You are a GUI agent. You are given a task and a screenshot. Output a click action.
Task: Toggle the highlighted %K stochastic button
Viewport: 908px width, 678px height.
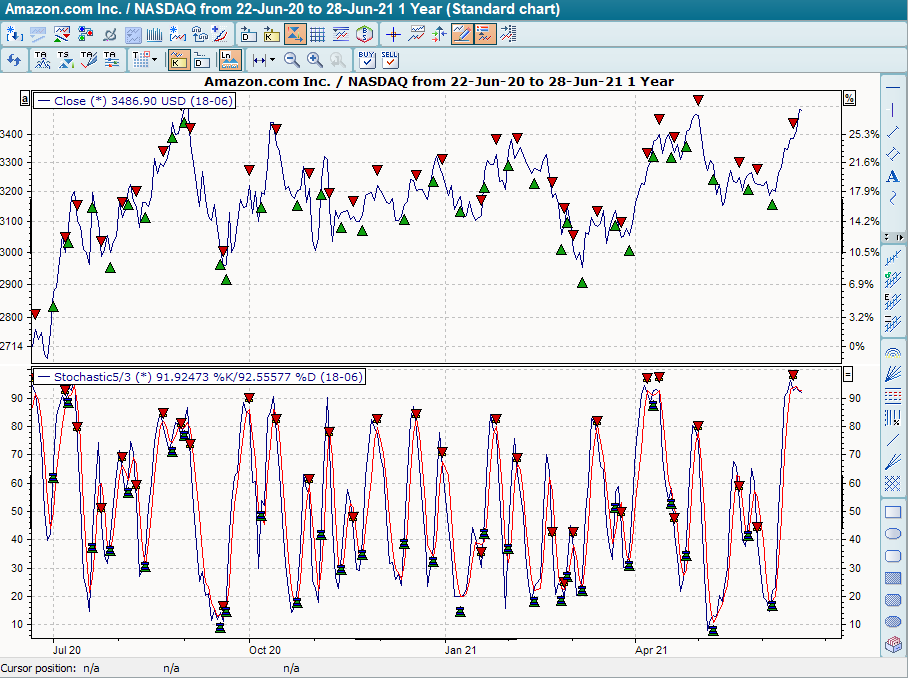(178, 60)
